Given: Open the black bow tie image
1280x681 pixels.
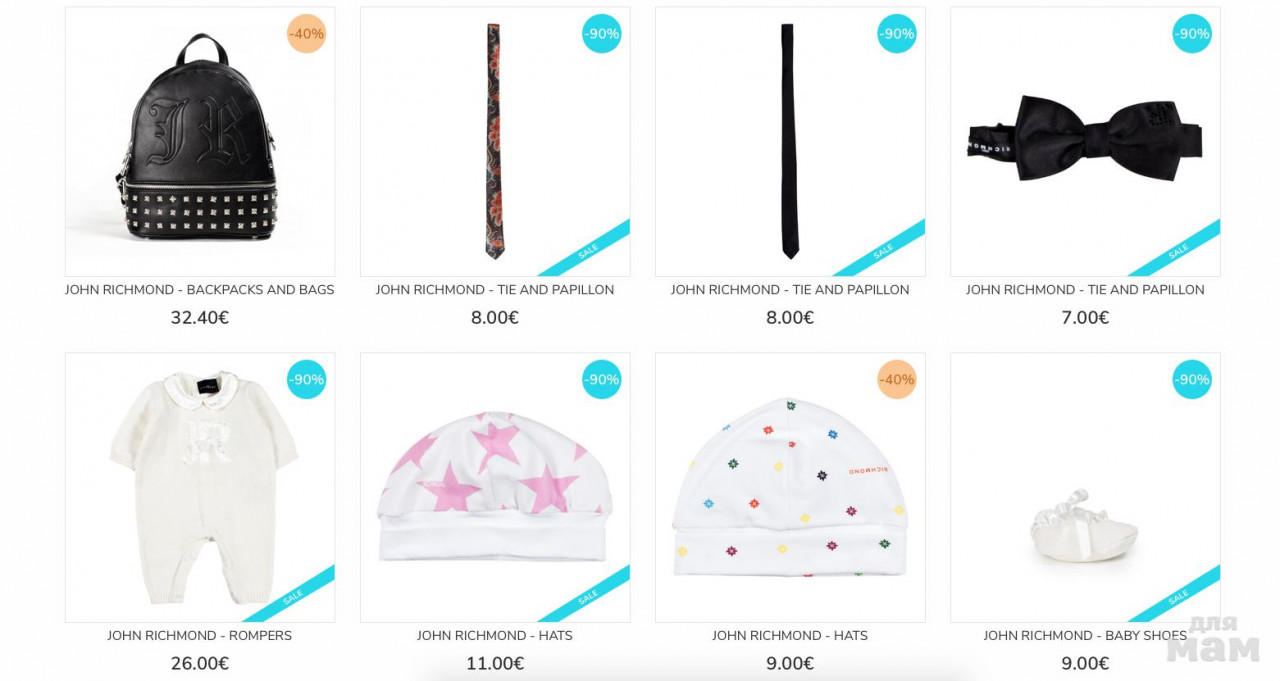Looking at the screenshot, I should click(x=1085, y=142).
